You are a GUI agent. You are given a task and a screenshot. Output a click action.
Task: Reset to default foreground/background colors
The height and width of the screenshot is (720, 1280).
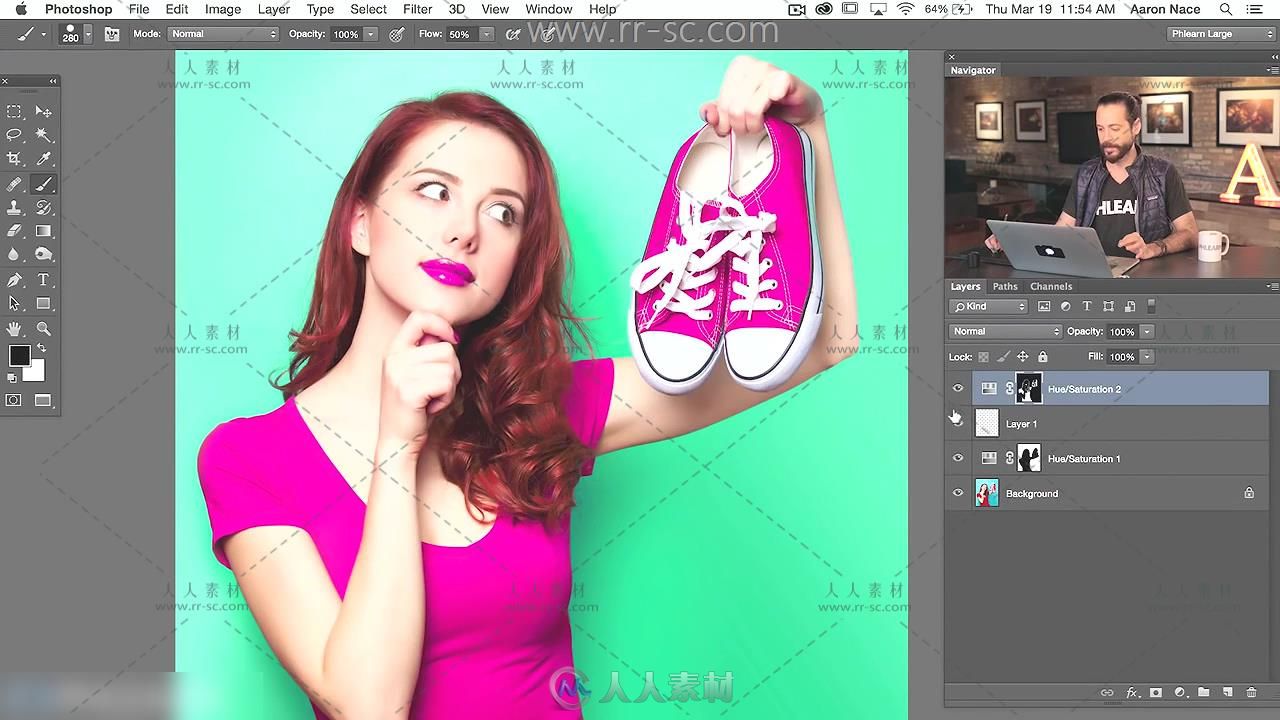coord(12,378)
